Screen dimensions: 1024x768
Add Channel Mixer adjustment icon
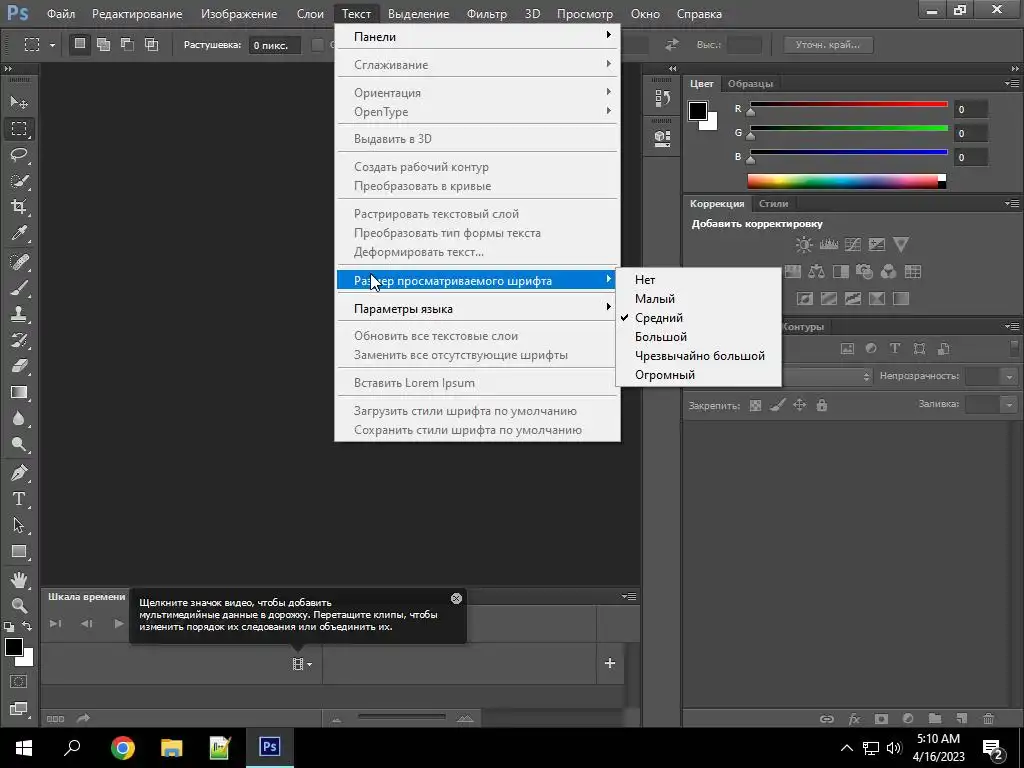tap(888, 272)
